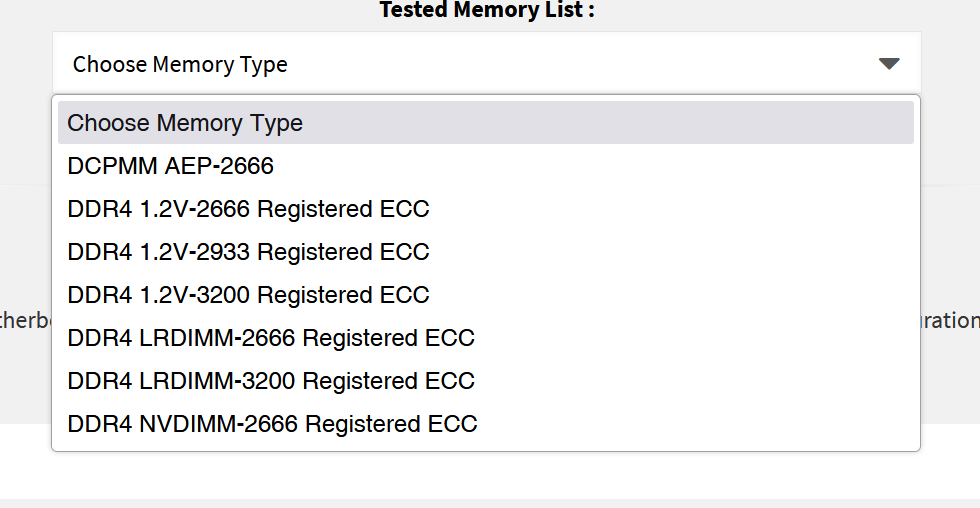Select the NVDIMM memory type entry
Image resolution: width=980 pixels, height=508 pixels.
coord(273,424)
